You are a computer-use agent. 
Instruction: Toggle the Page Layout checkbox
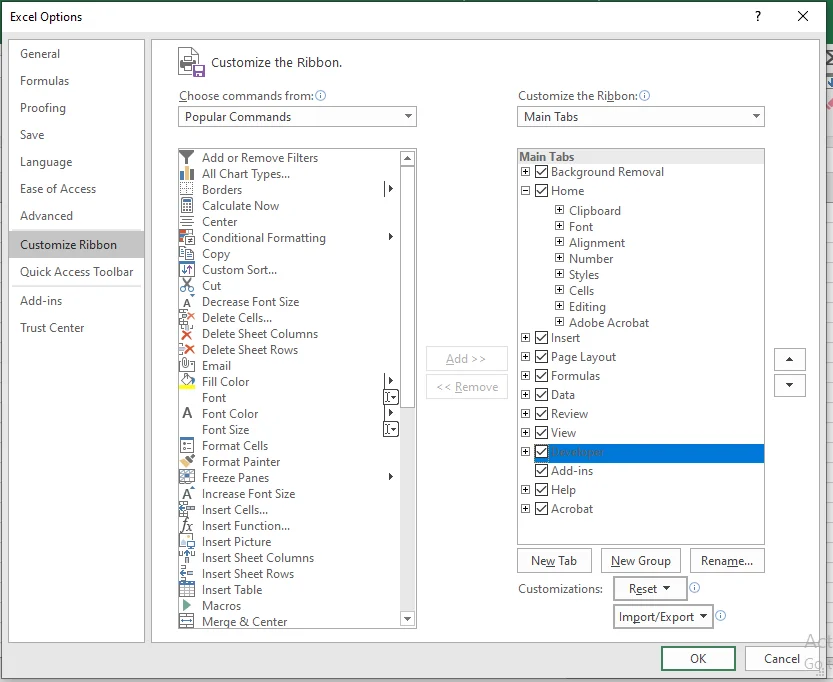point(541,356)
